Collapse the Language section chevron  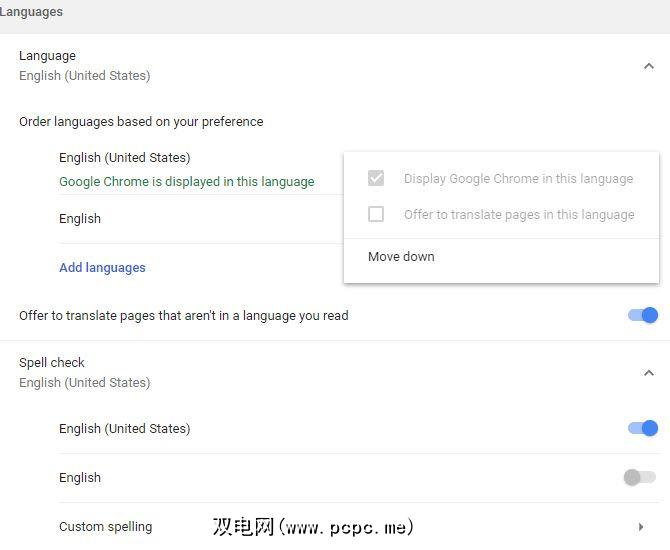click(x=648, y=66)
